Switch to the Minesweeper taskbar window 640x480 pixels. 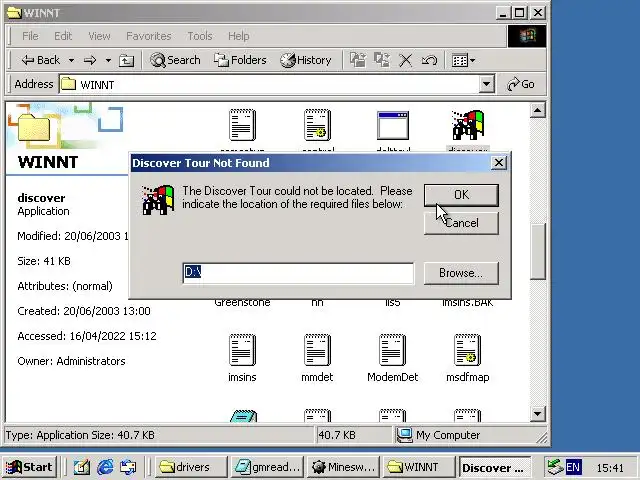(x=343, y=467)
